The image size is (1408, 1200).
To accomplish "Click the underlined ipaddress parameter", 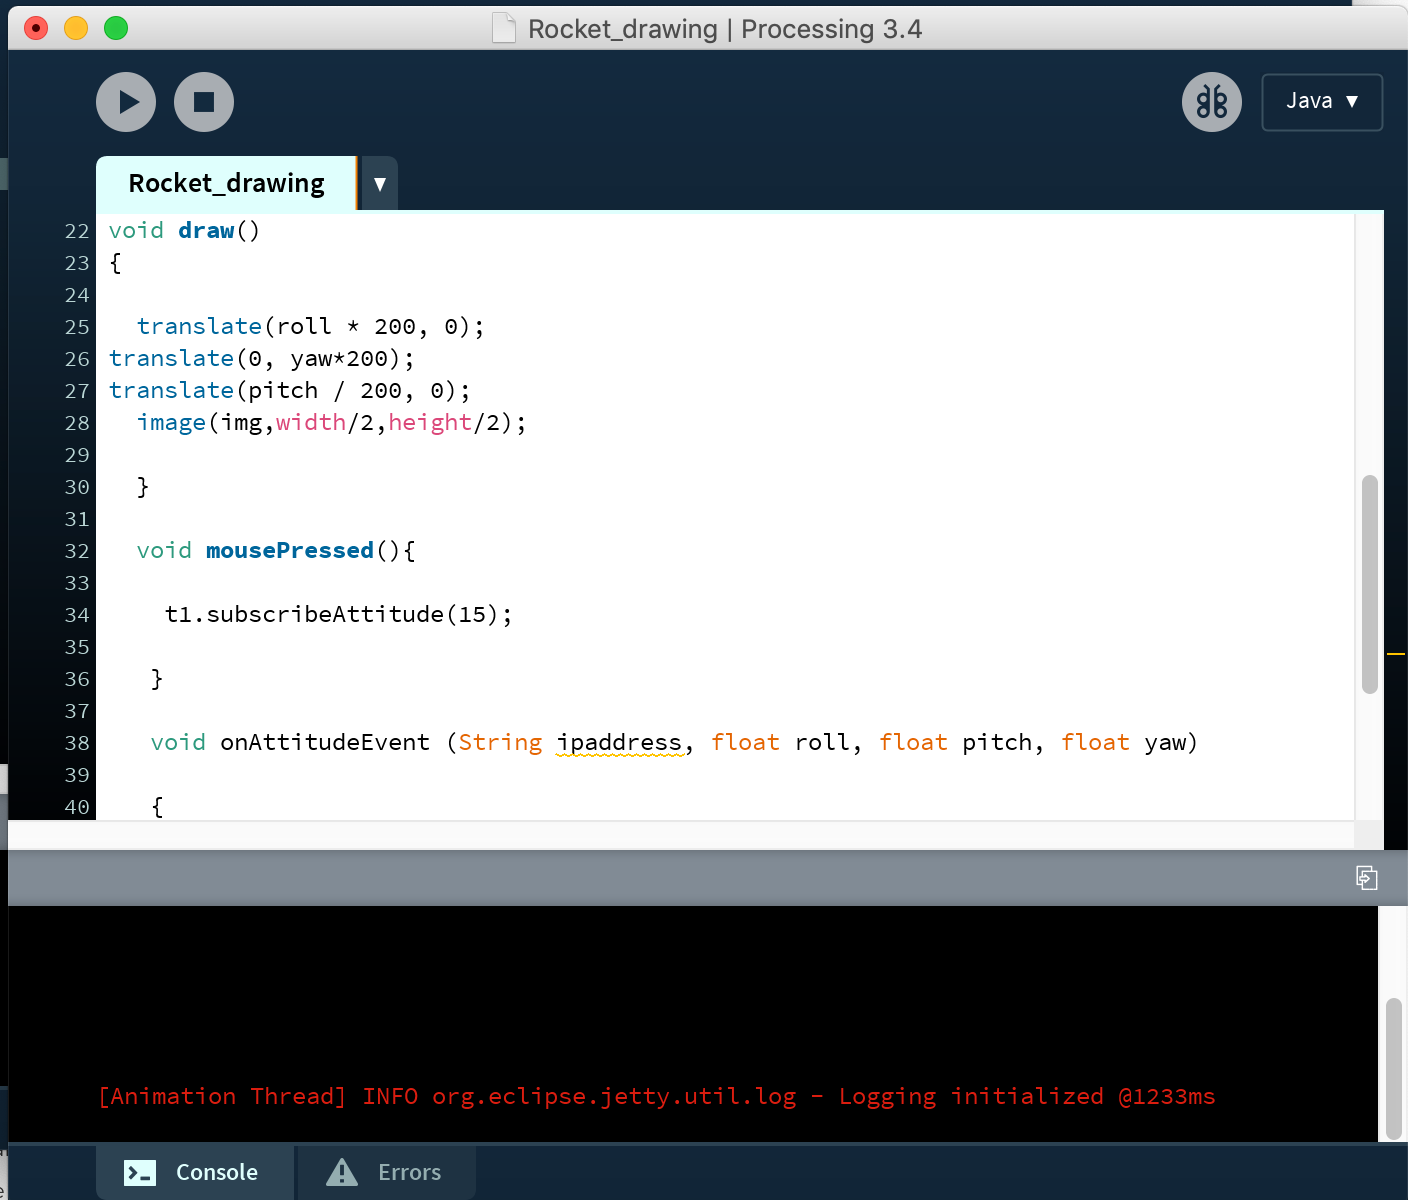I will (619, 743).
